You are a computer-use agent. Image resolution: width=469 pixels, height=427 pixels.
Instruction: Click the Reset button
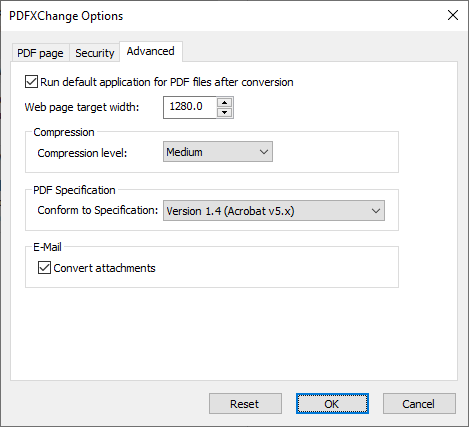coord(245,404)
